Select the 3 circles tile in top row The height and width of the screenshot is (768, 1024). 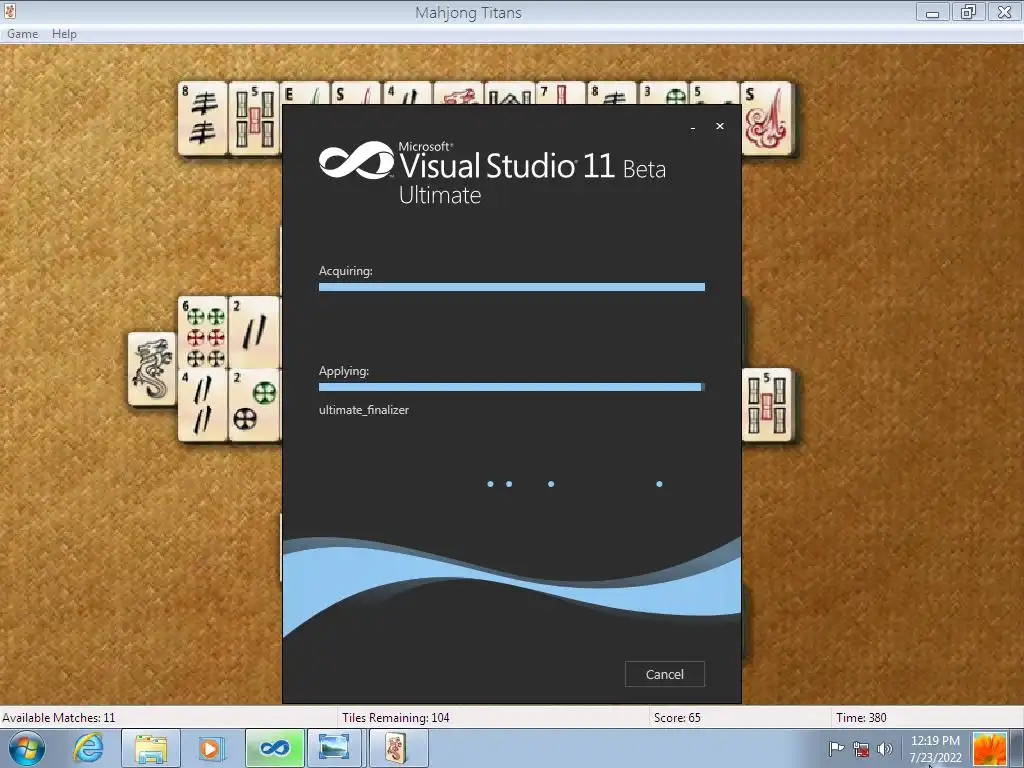(664, 93)
